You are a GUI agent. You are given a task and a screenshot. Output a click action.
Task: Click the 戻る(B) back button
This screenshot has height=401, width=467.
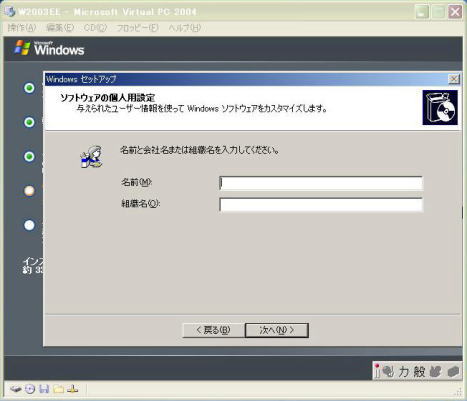(213, 330)
